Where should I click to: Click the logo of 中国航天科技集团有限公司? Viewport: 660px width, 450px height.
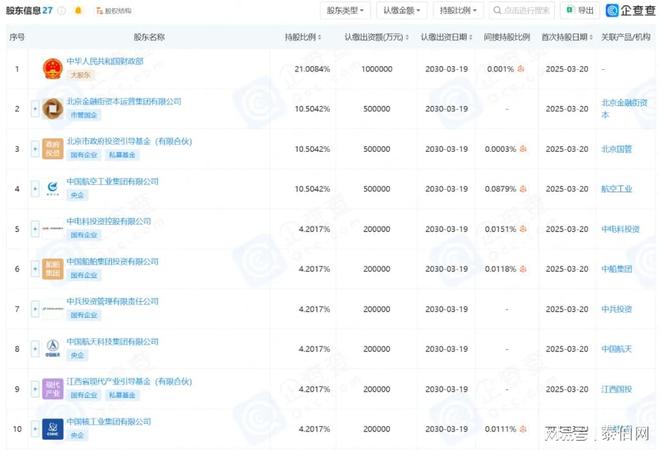[x=53, y=349]
